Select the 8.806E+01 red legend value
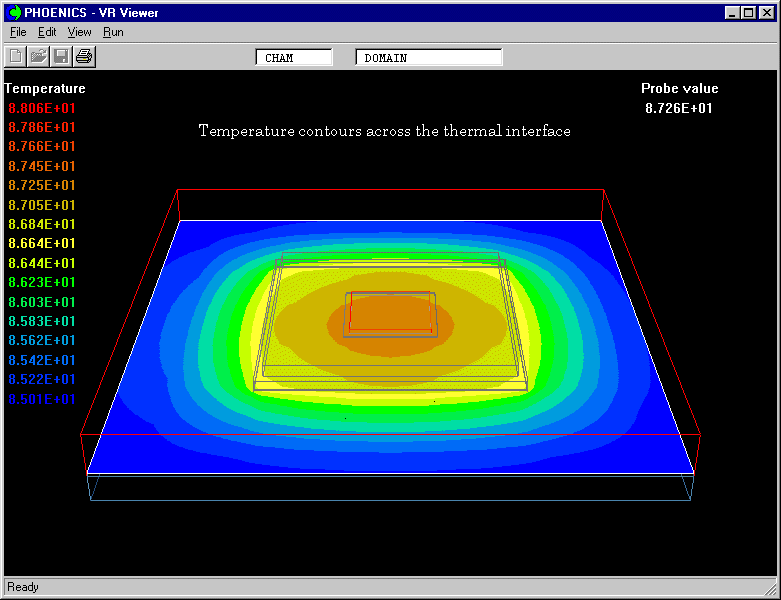The width and height of the screenshot is (781, 600). coord(41,108)
